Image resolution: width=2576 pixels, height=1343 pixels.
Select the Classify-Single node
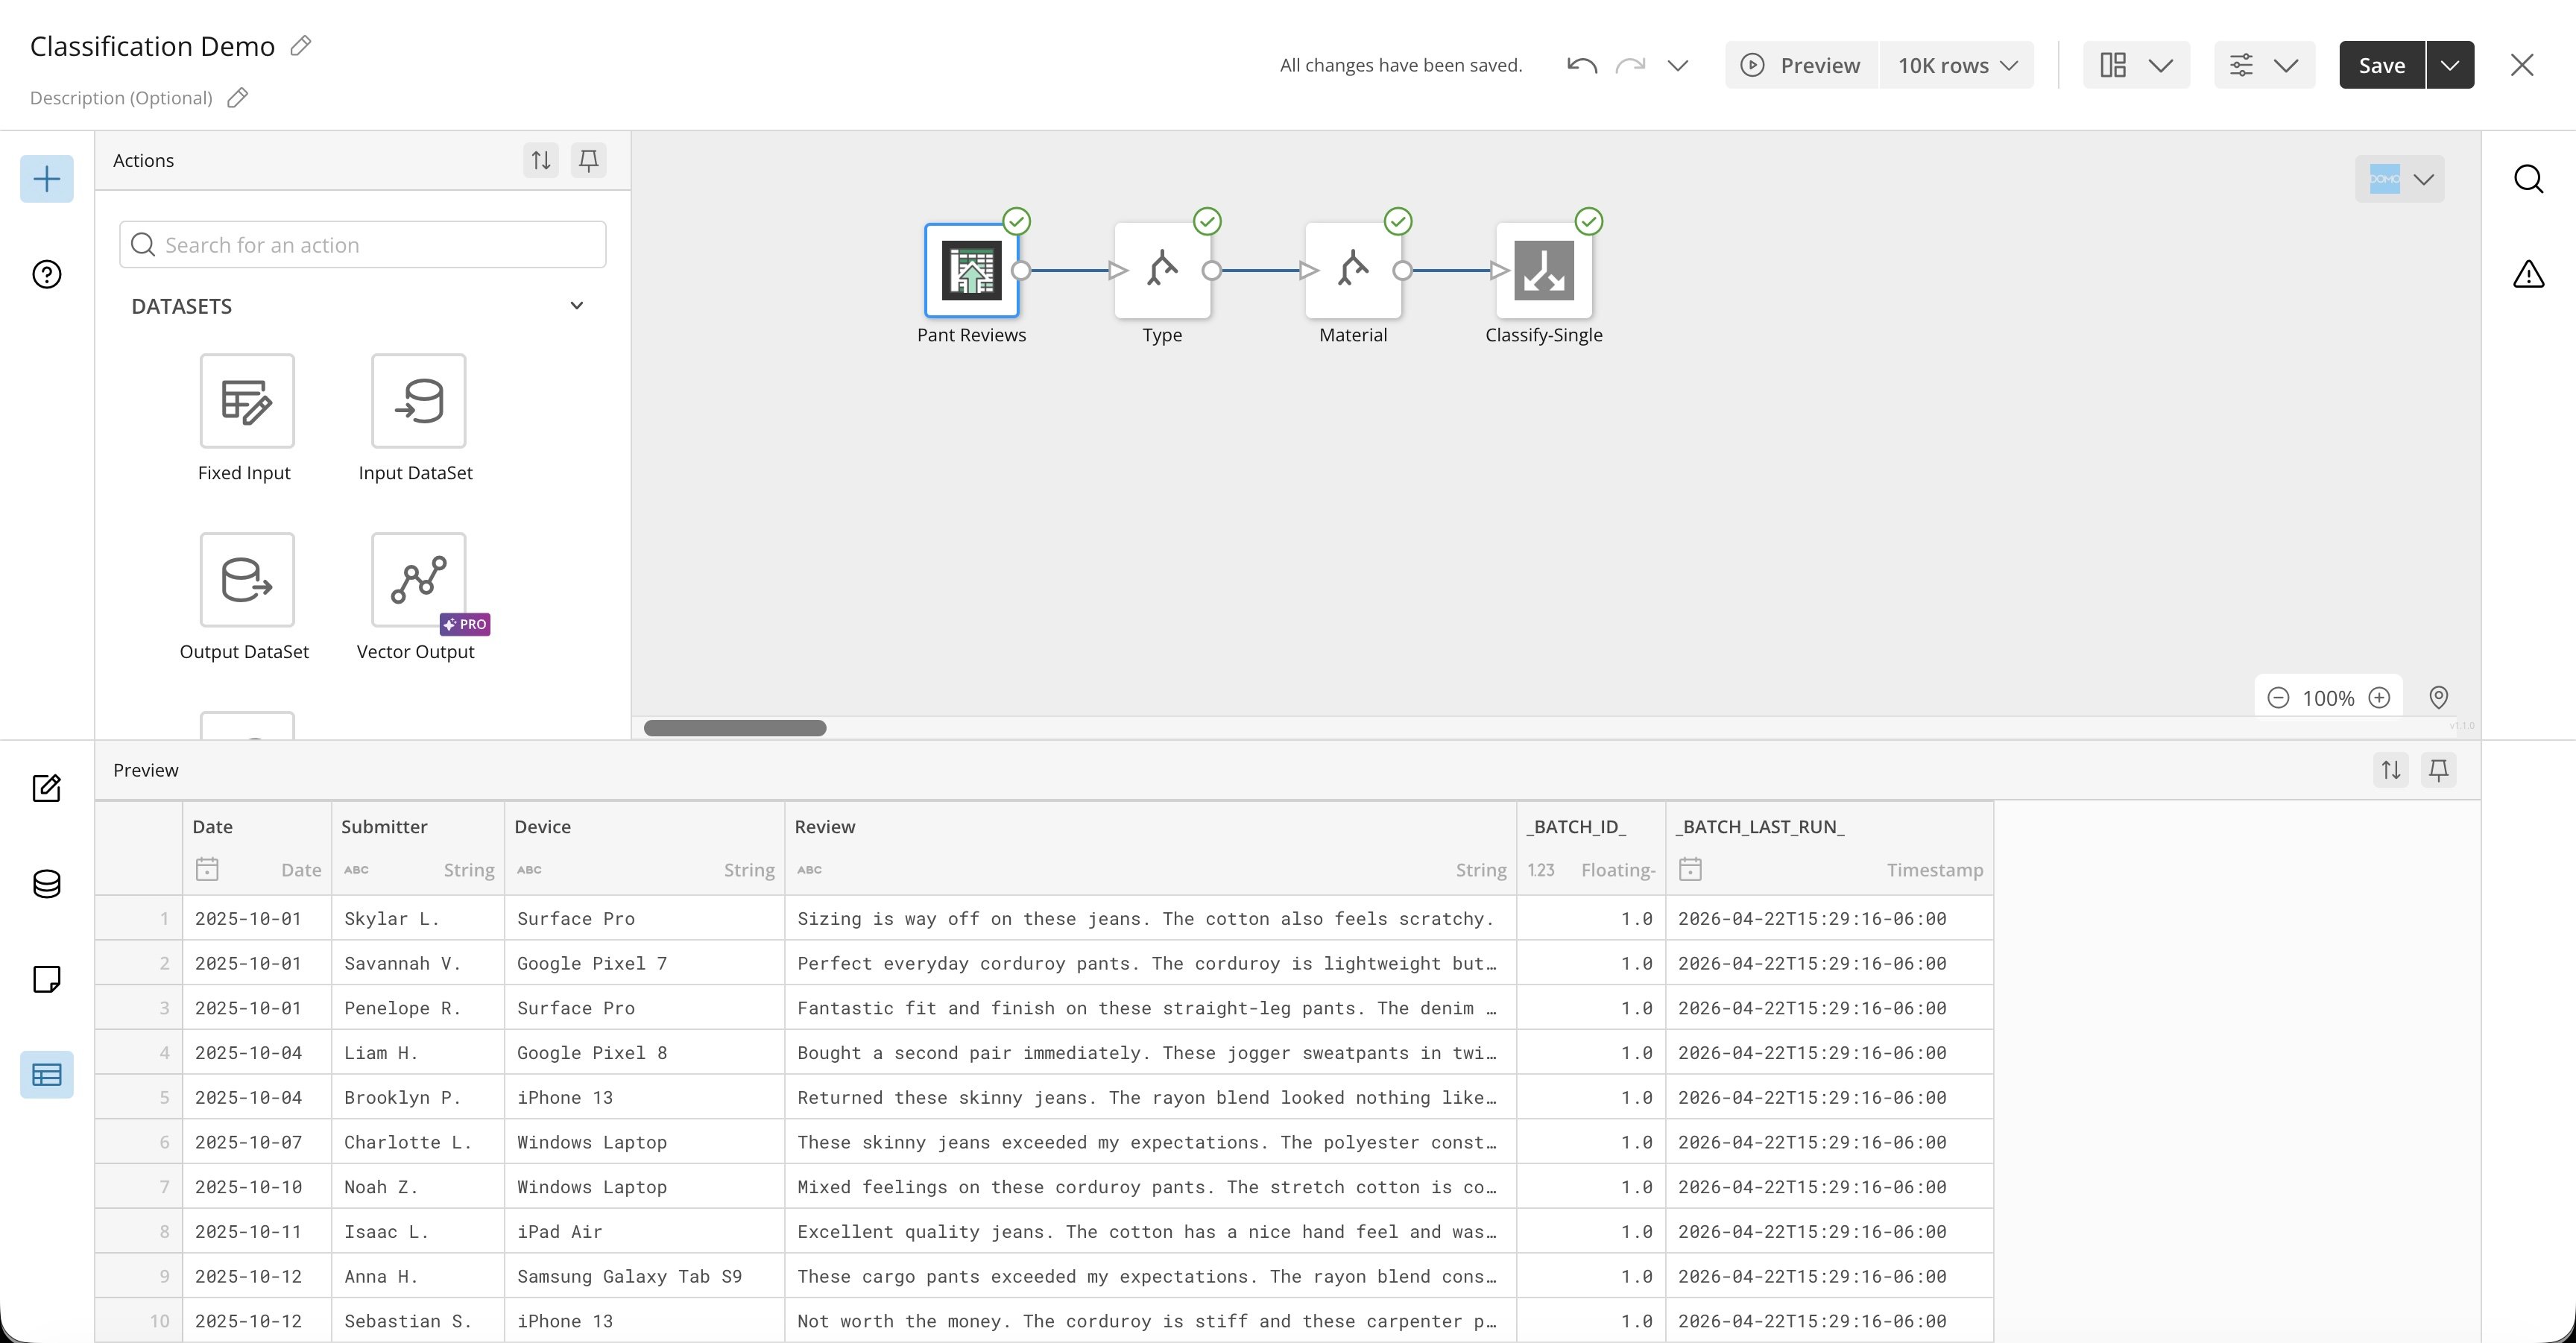[x=1544, y=270]
